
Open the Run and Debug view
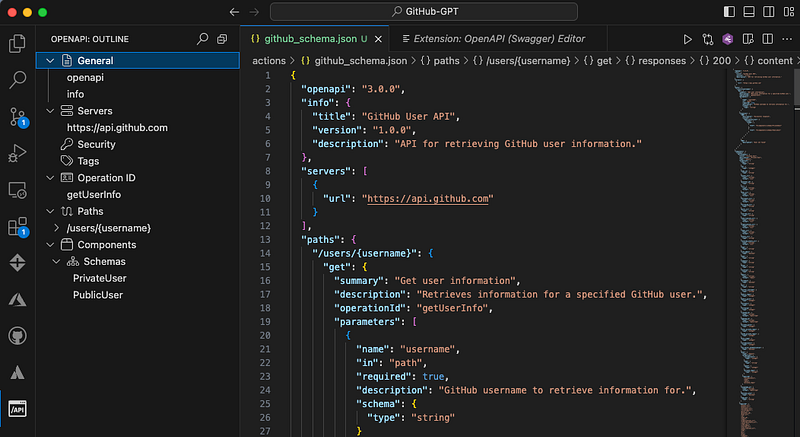17,153
